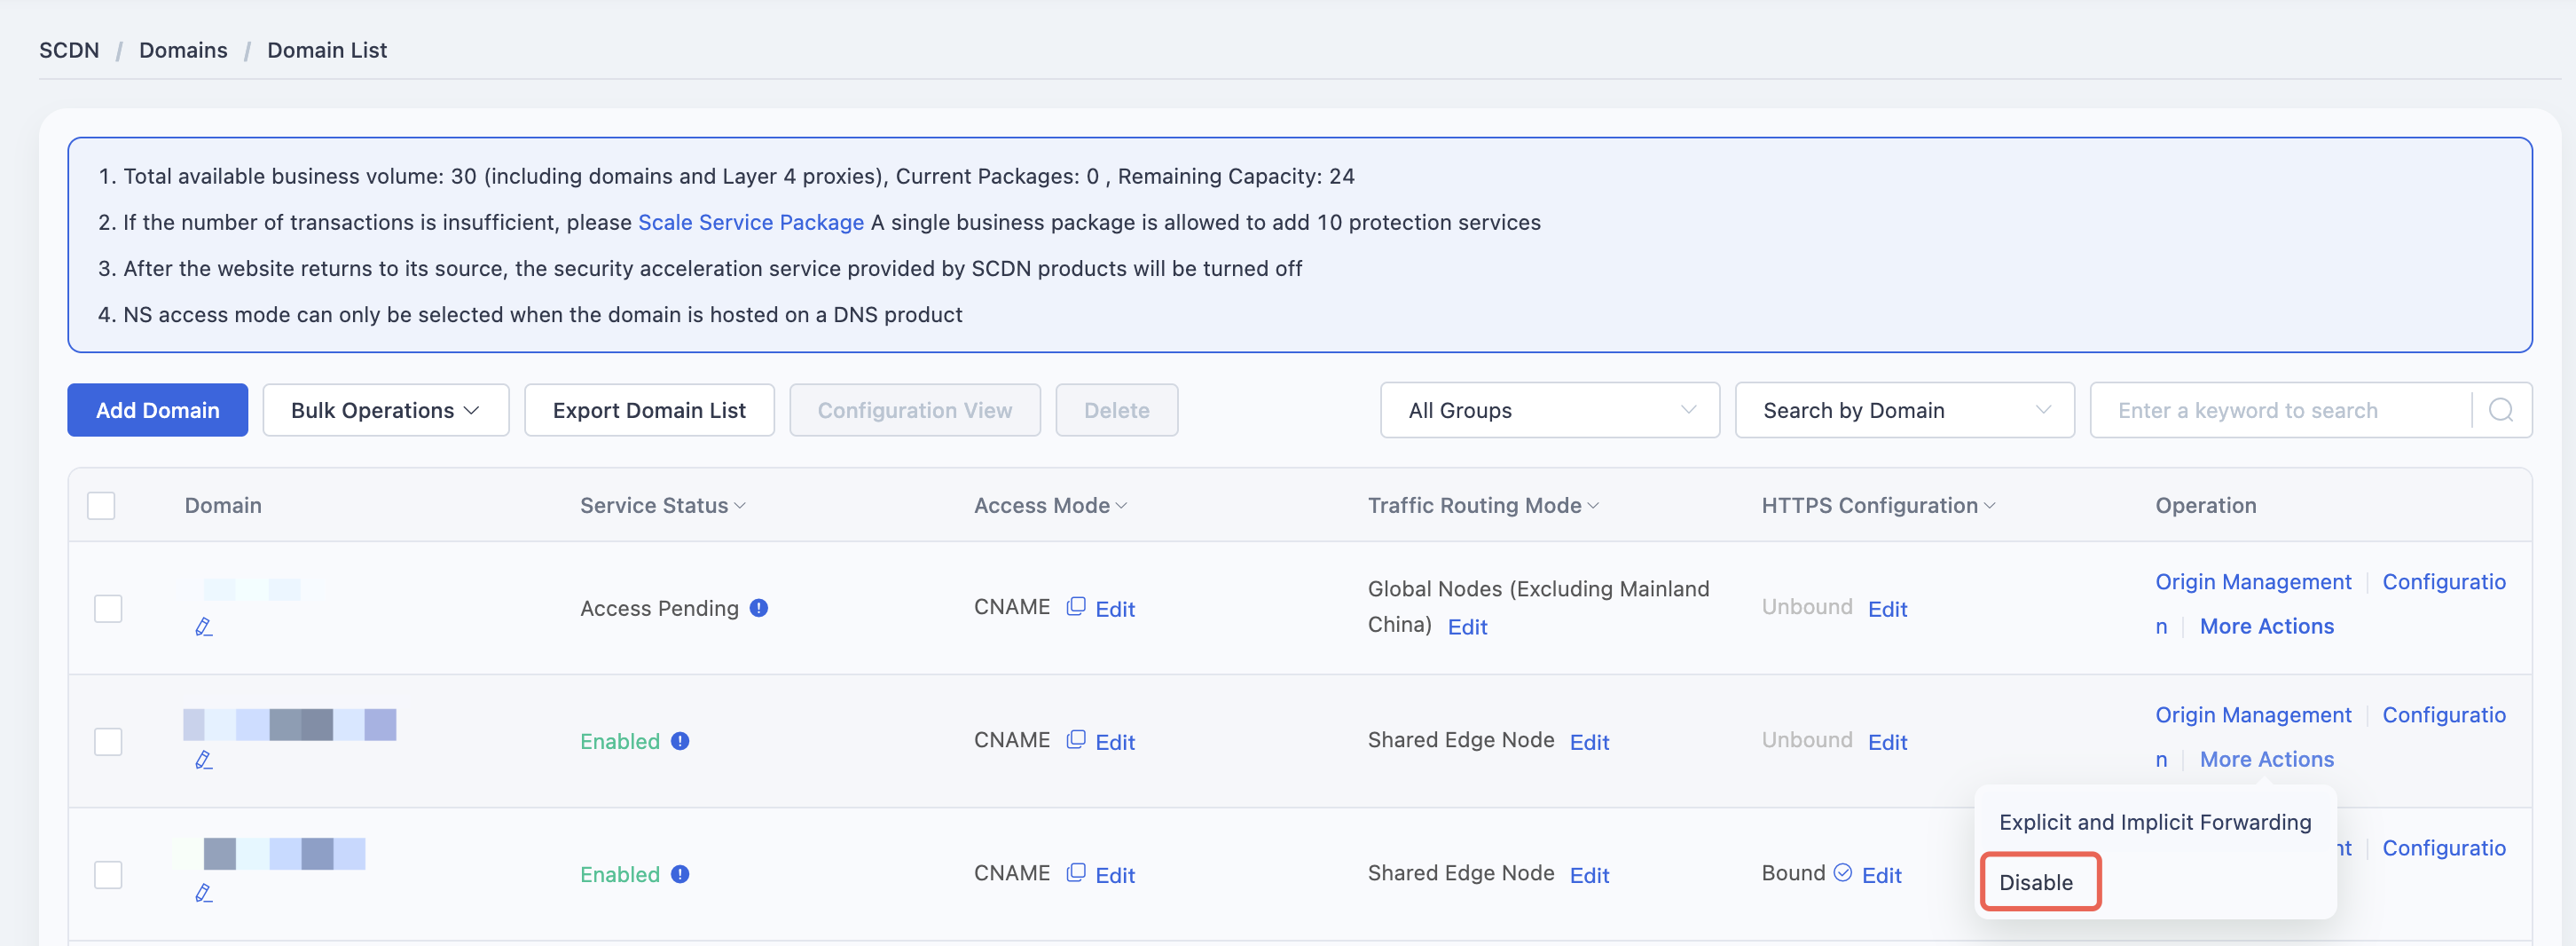Open Configuration for Enabled Unbound row
2576x946 pixels.
point(2443,715)
